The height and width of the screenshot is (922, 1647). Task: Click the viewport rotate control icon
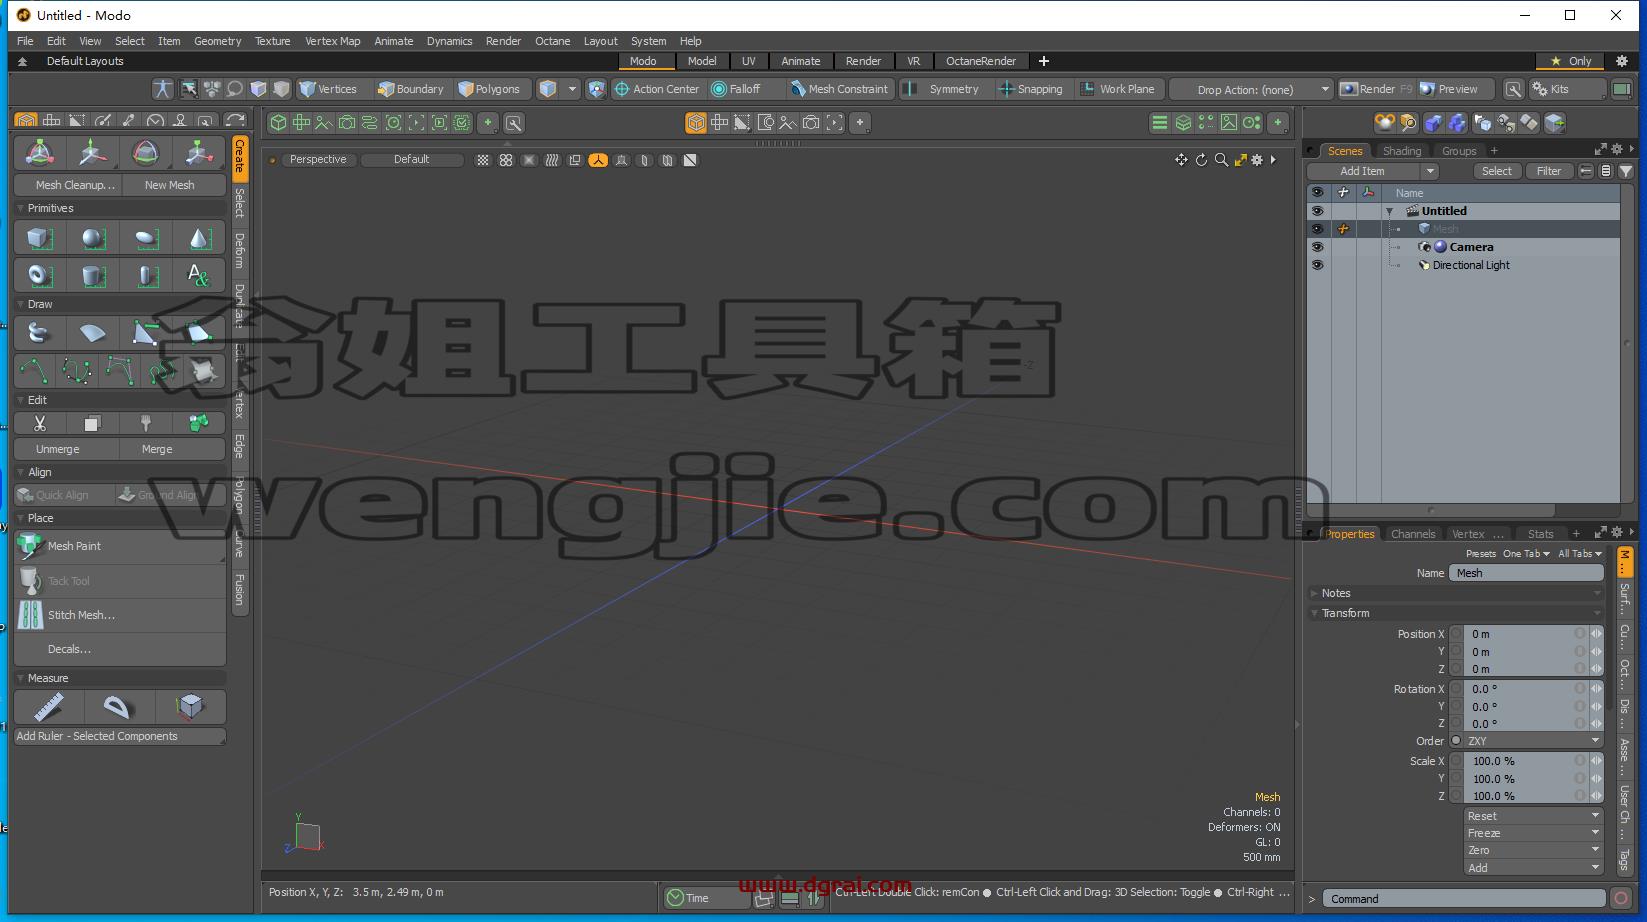[x=1201, y=160]
